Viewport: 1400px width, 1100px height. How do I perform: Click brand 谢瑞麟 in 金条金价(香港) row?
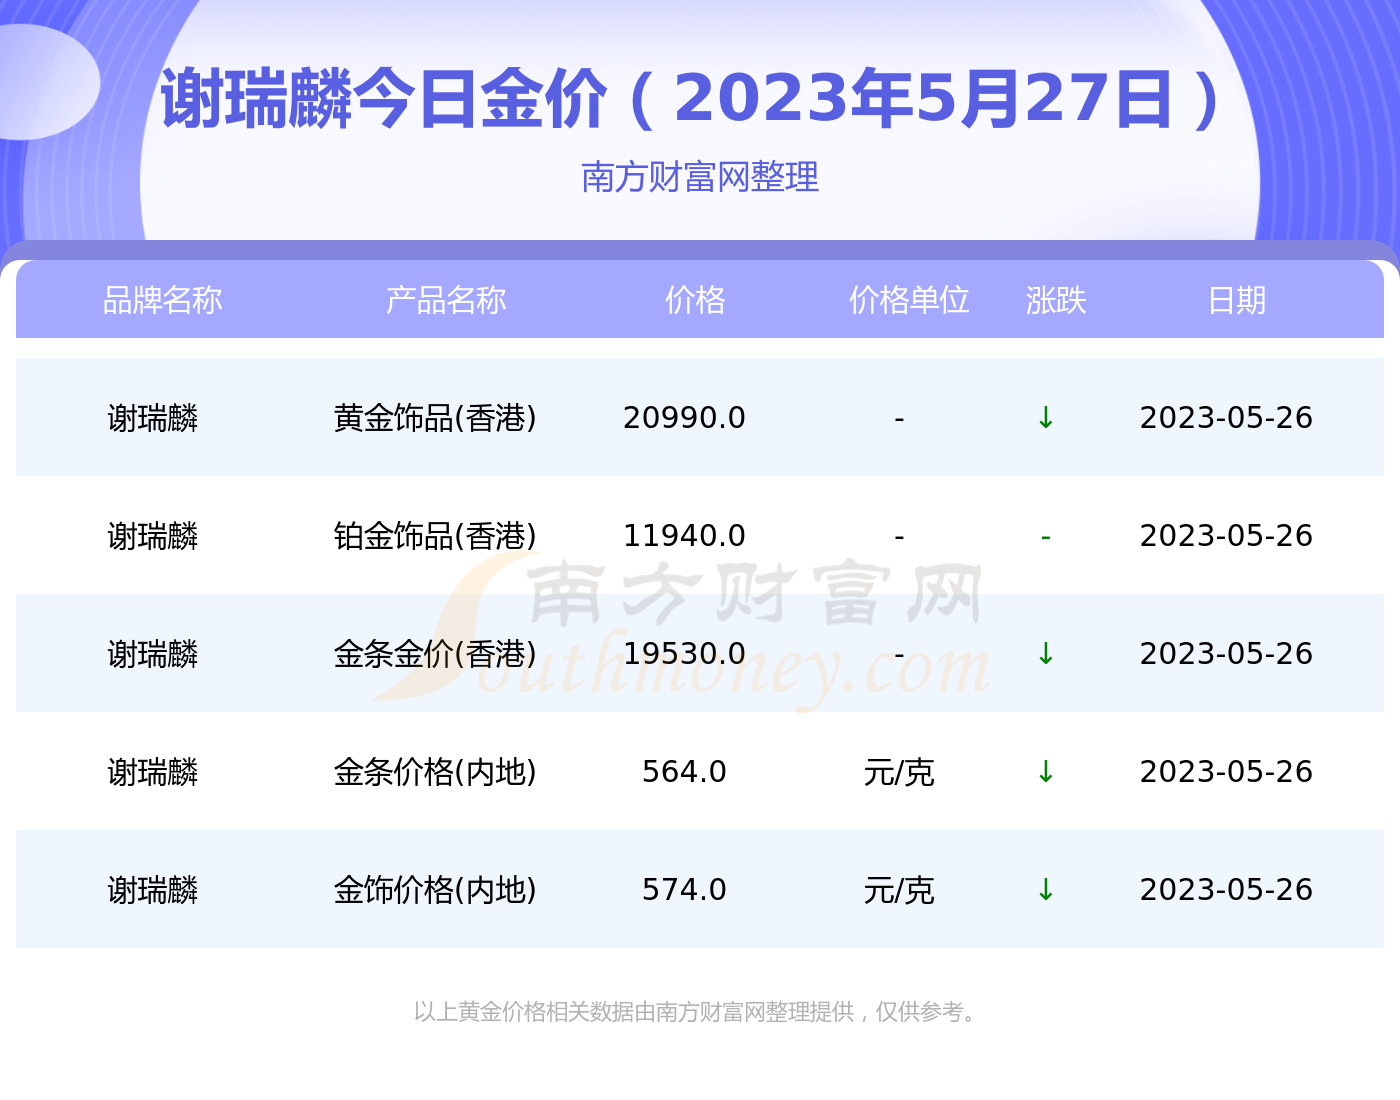(153, 654)
